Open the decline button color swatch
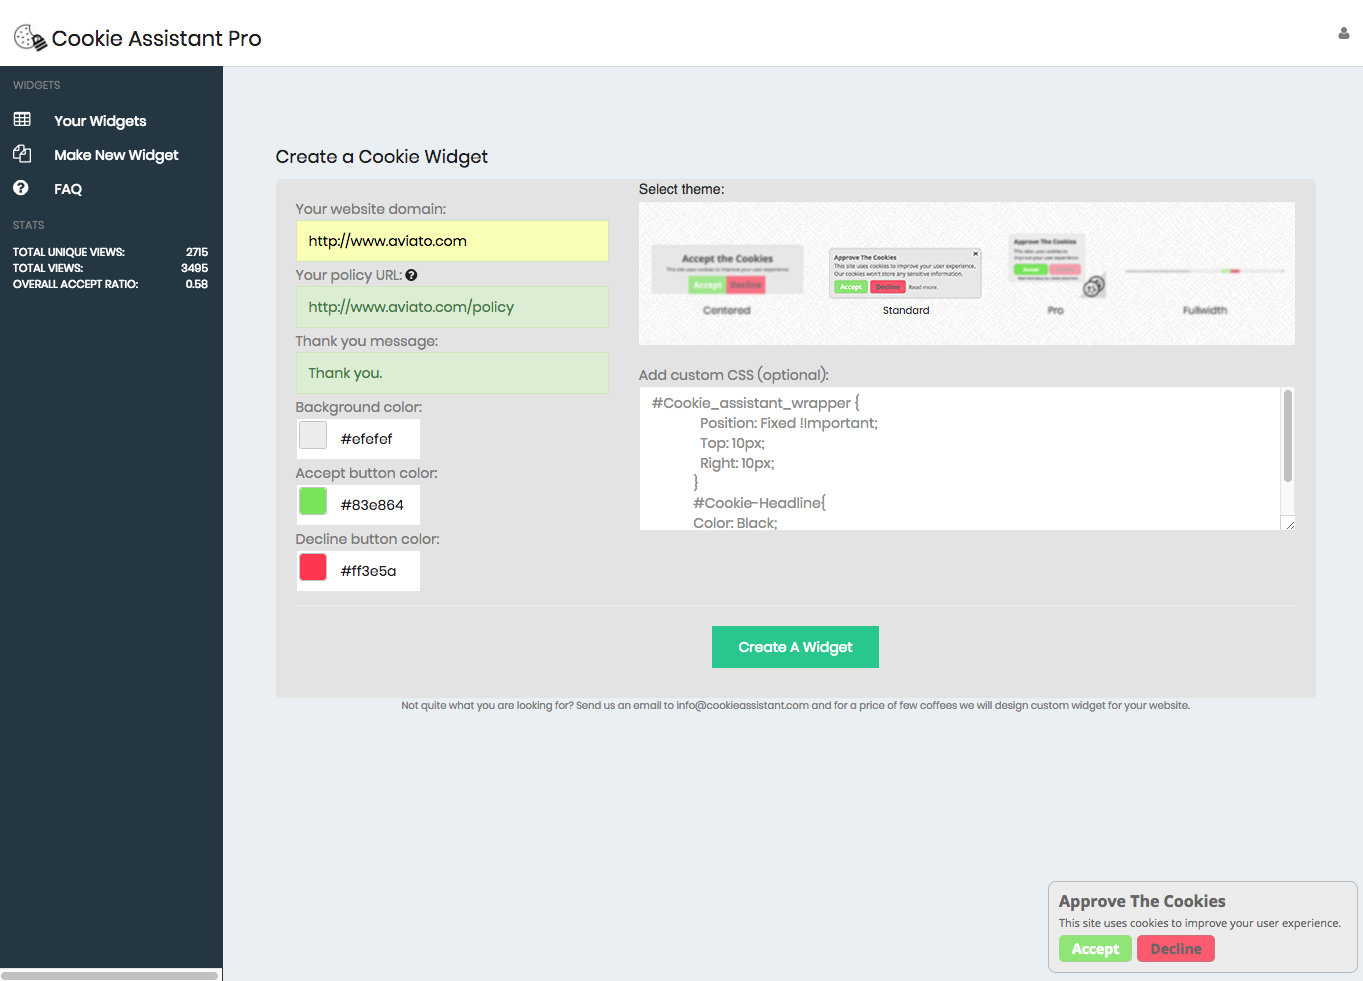Viewport: 1363px width, 981px height. tap(313, 567)
